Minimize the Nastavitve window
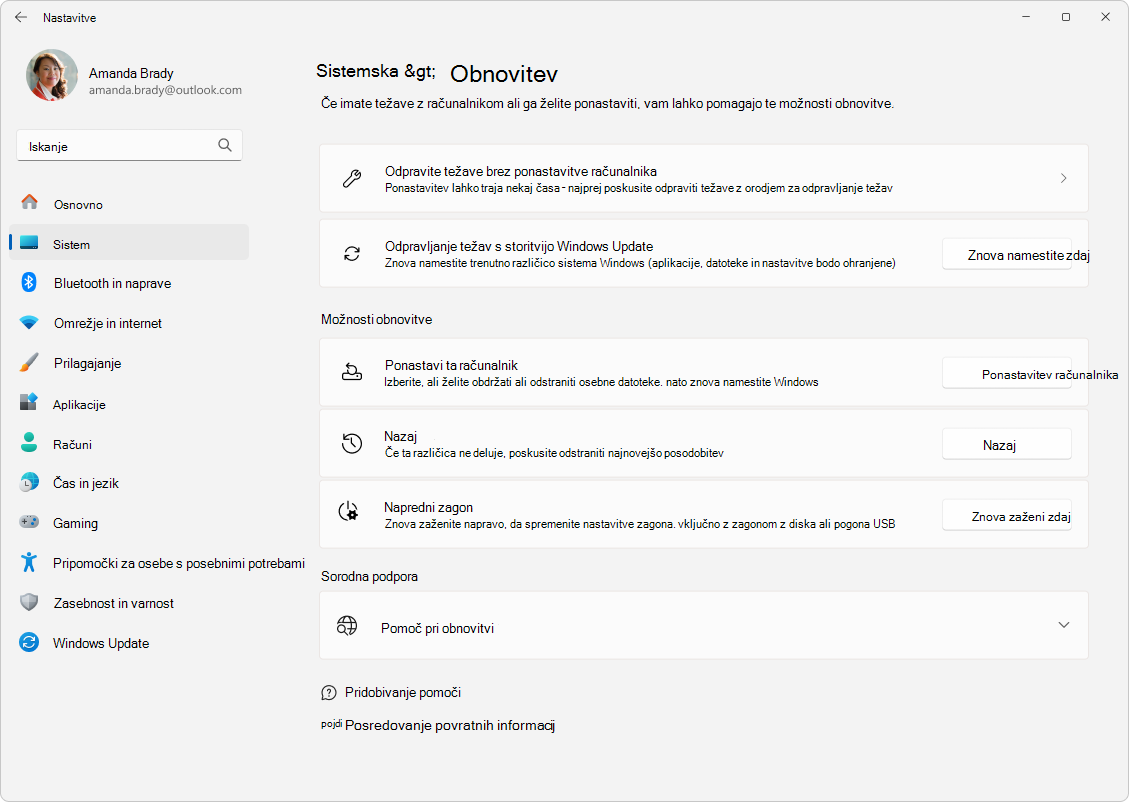 (x=1026, y=17)
